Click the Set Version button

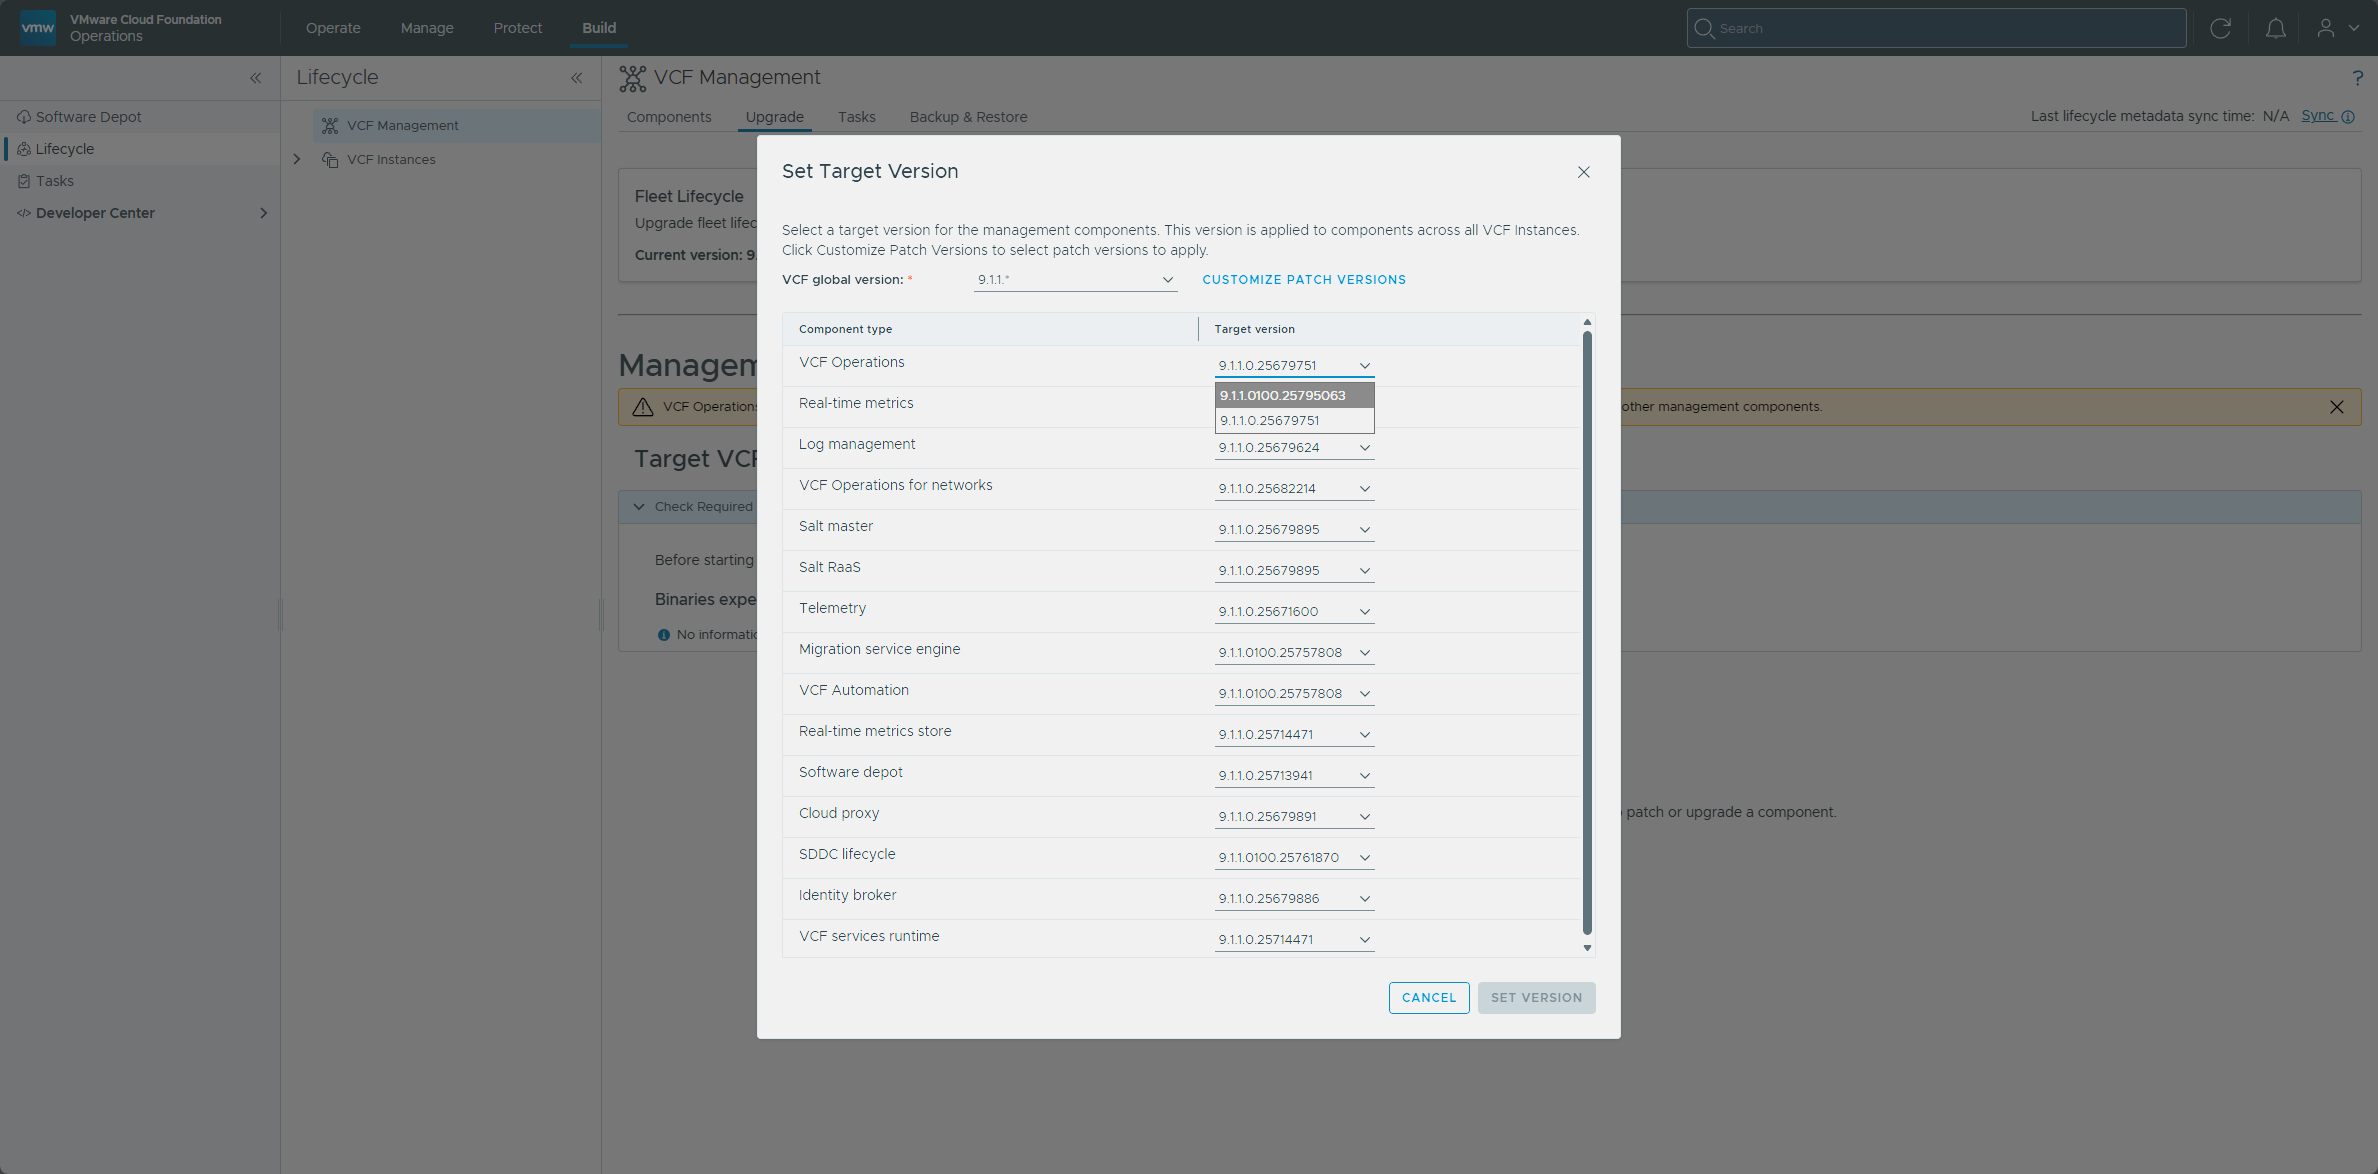(1536, 998)
